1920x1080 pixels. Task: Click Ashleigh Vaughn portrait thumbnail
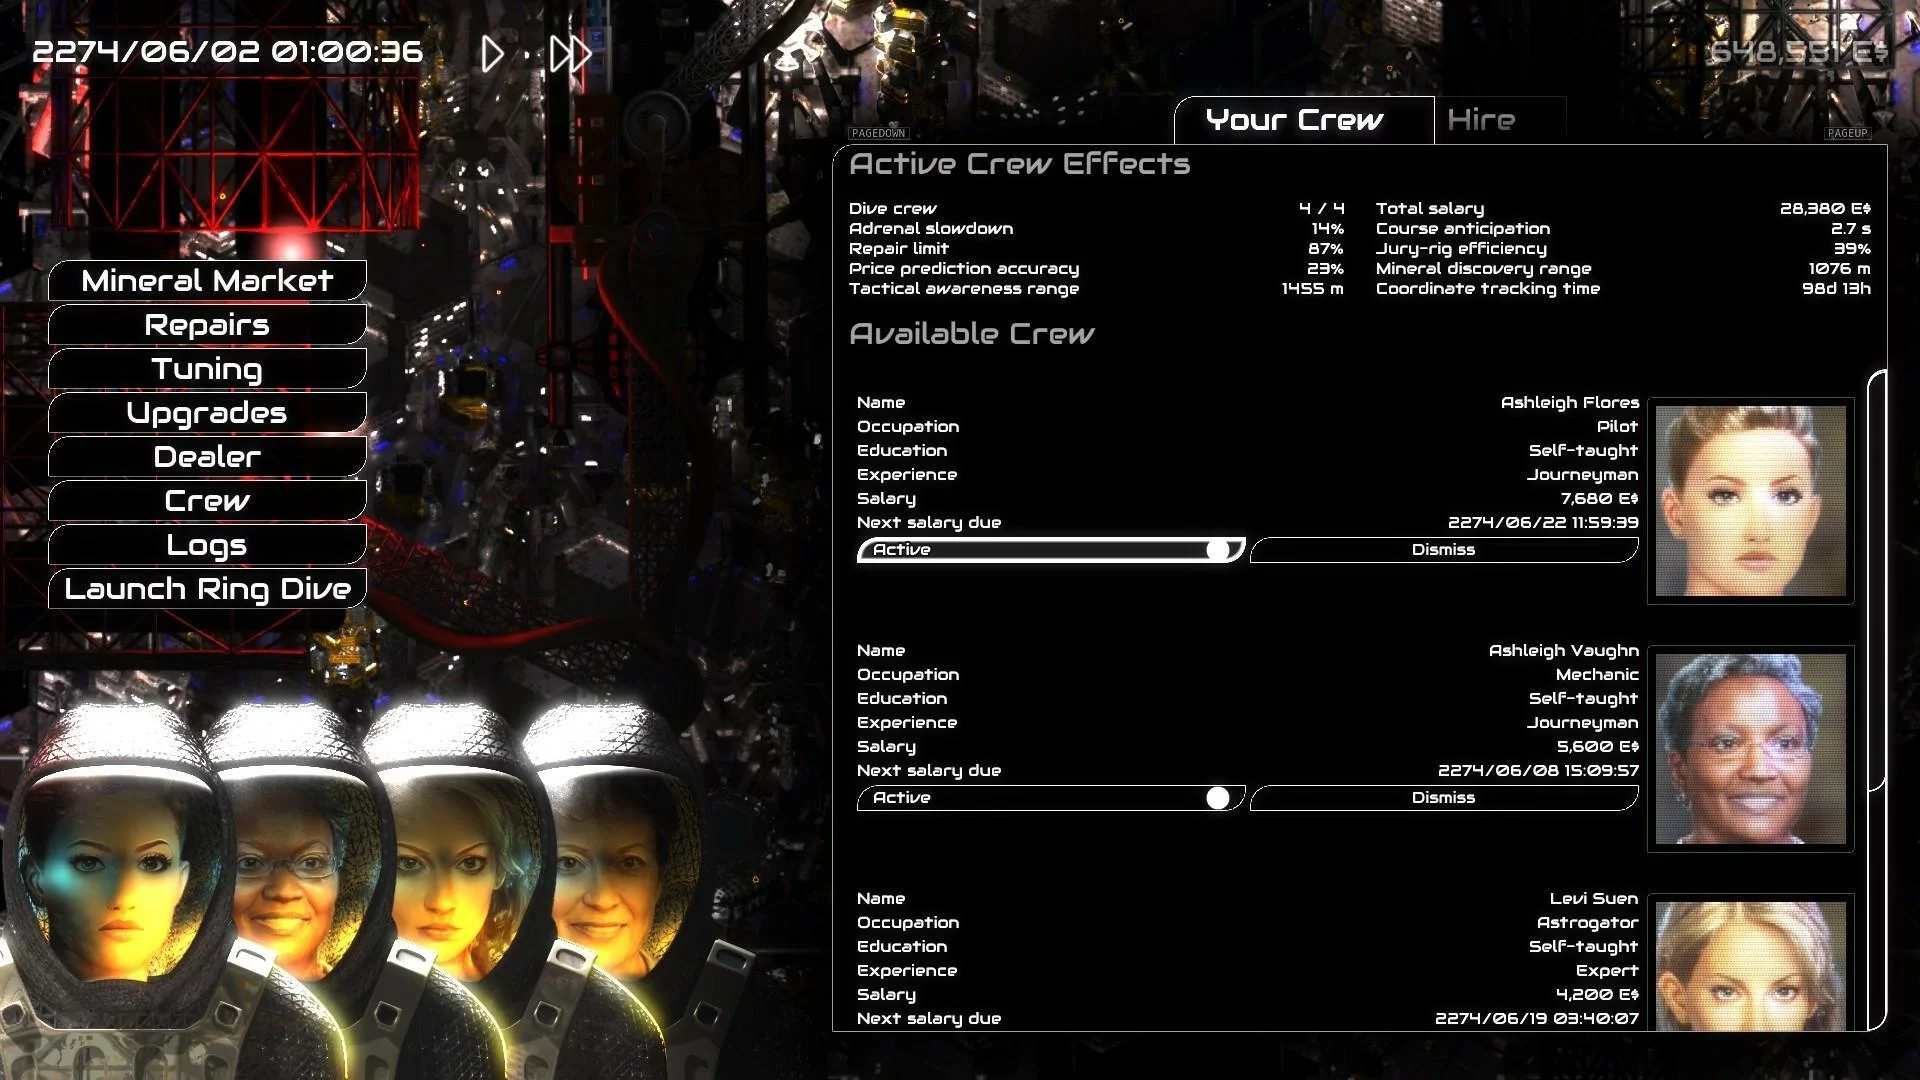[x=1751, y=749]
